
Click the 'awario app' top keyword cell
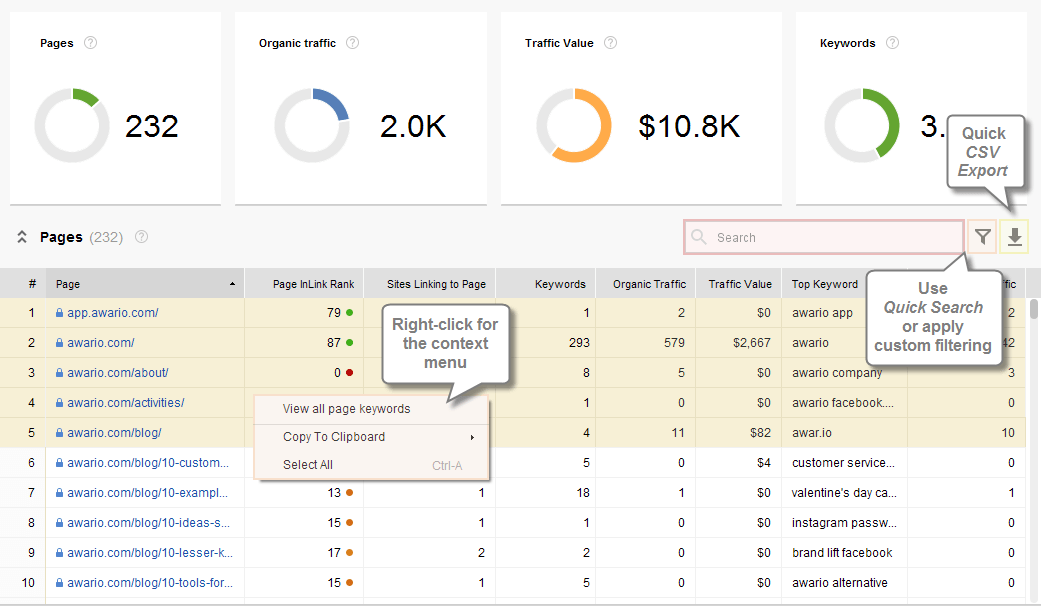[x=822, y=313]
